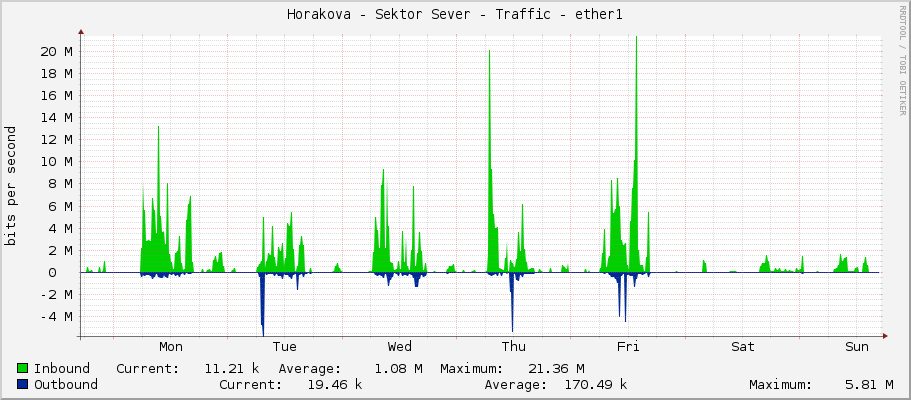Click the blue Outbound legend color swatch

click(x=23, y=384)
